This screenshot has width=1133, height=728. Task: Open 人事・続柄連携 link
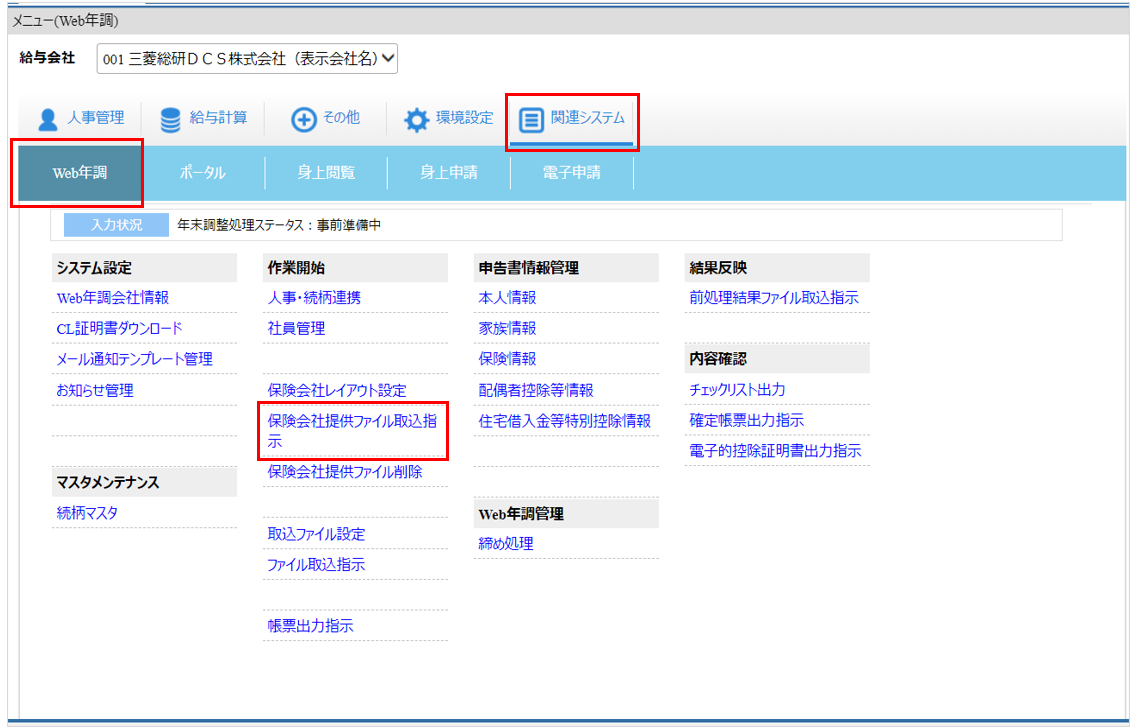[x=314, y=298]
